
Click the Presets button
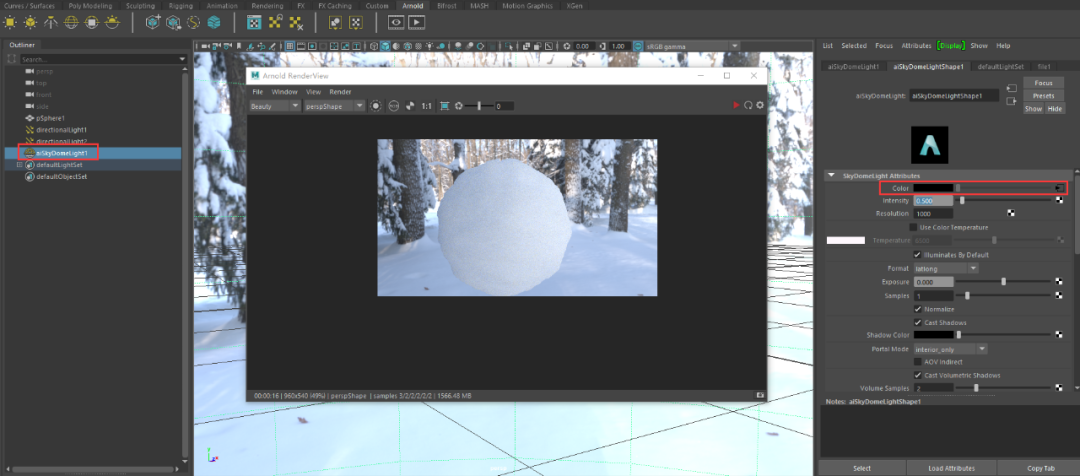point(1043,96)
